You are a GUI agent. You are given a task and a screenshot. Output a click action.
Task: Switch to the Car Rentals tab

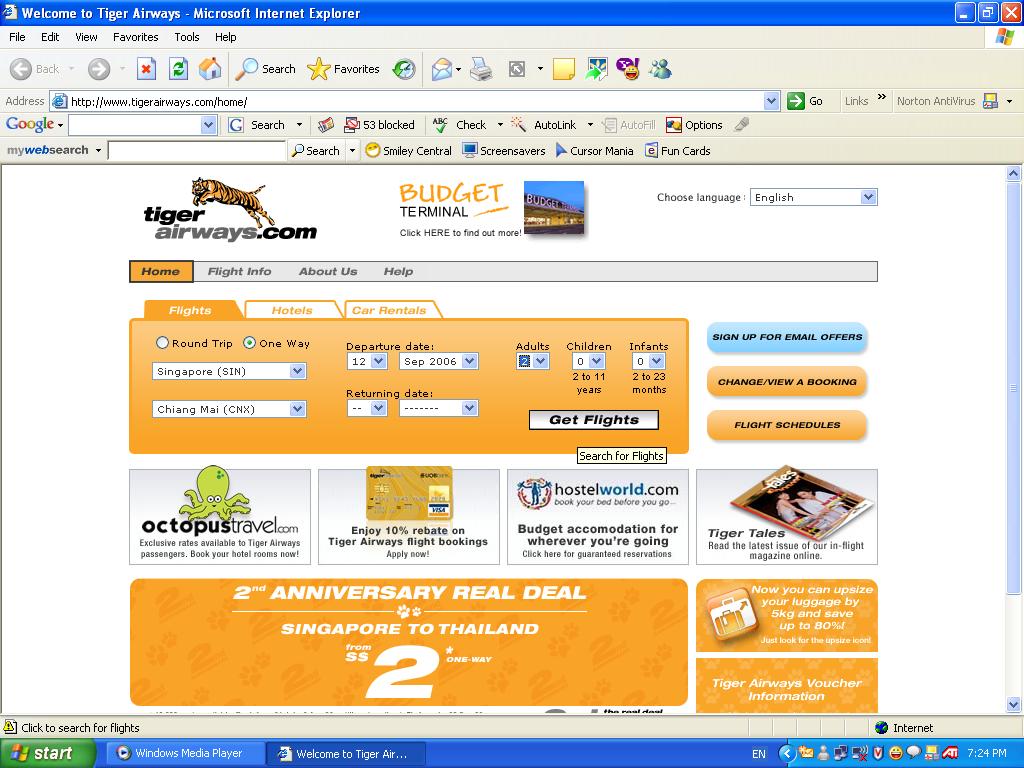click(x=389, y=310)
